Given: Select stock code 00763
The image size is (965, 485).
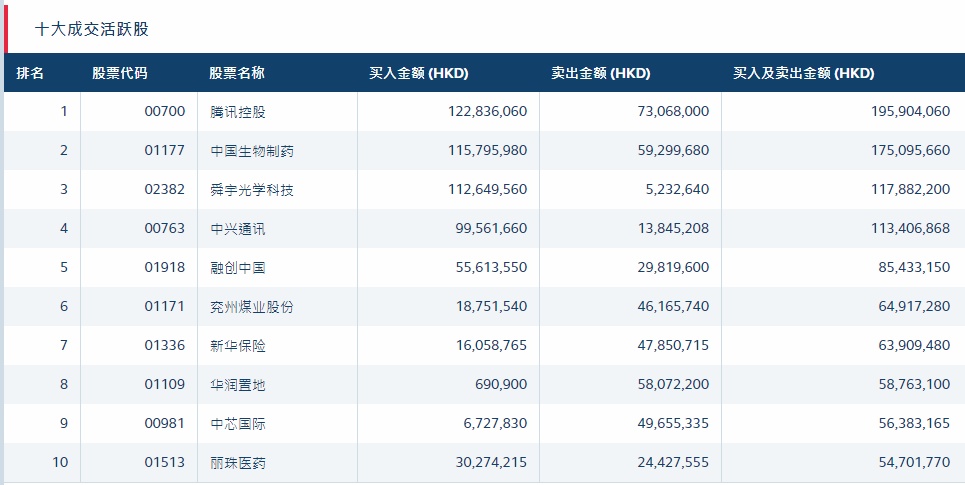Looking at the screenshot, I should click(x=164, y=228).
